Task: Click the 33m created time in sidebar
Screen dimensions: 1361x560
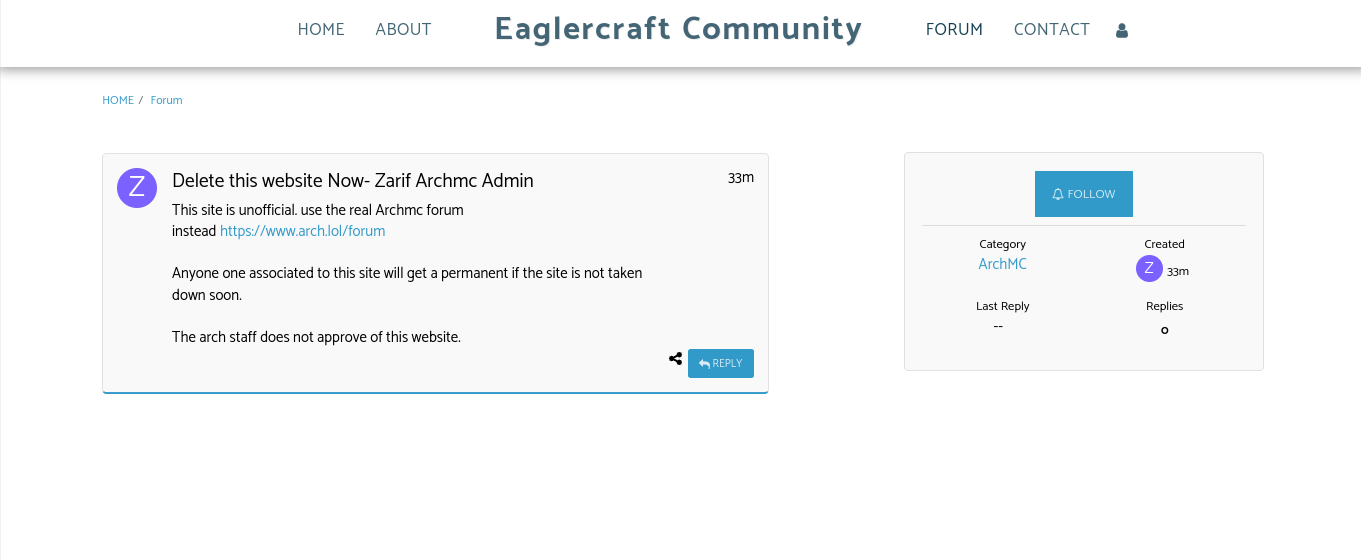Action: (1178, 272)
